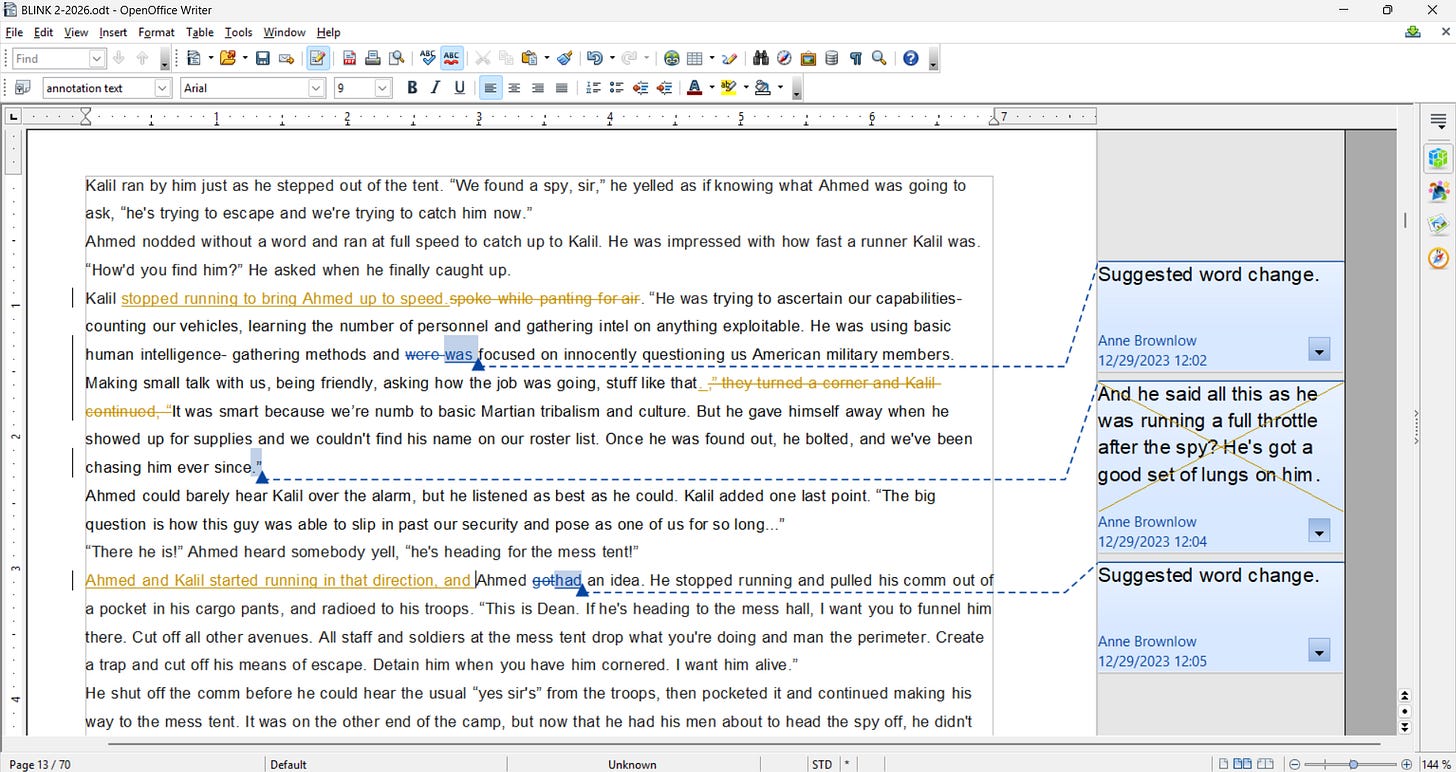Adjust the zoom slider handle in status bar
Viewport: 1456px width, 772px height.
click(x=1353, y=764)
